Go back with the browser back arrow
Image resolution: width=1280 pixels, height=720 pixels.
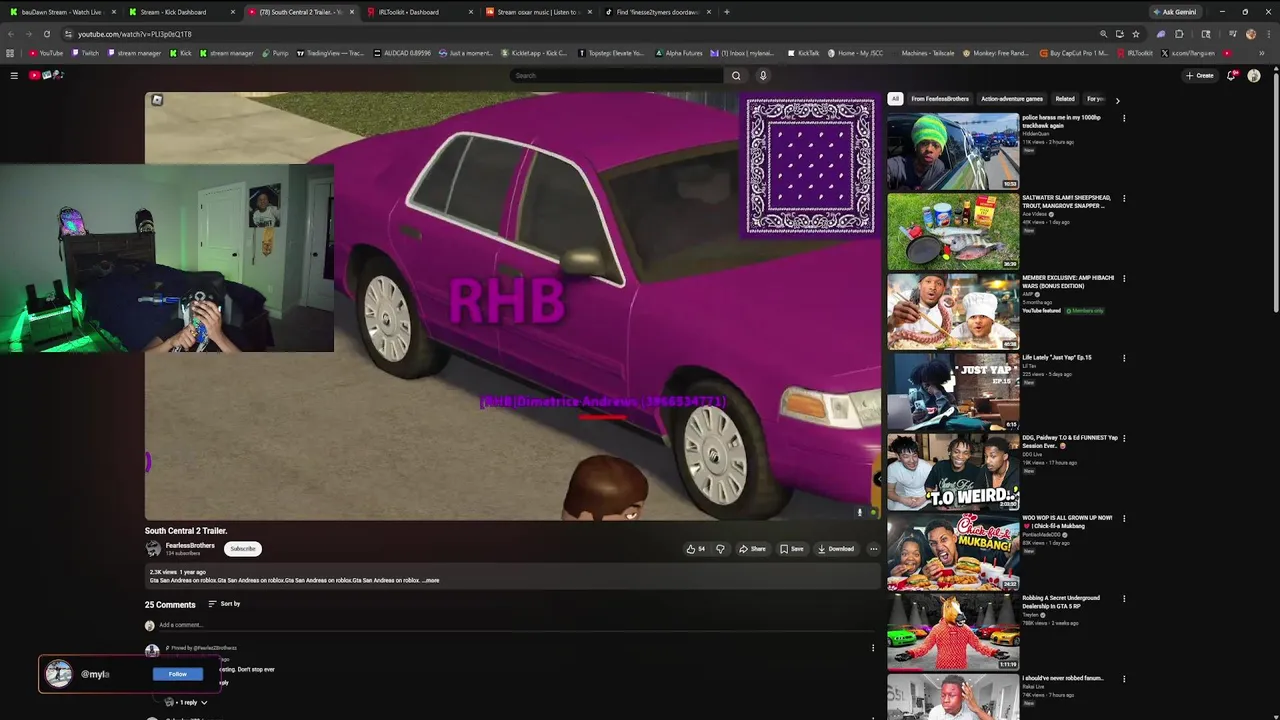(x=11, y=34)
